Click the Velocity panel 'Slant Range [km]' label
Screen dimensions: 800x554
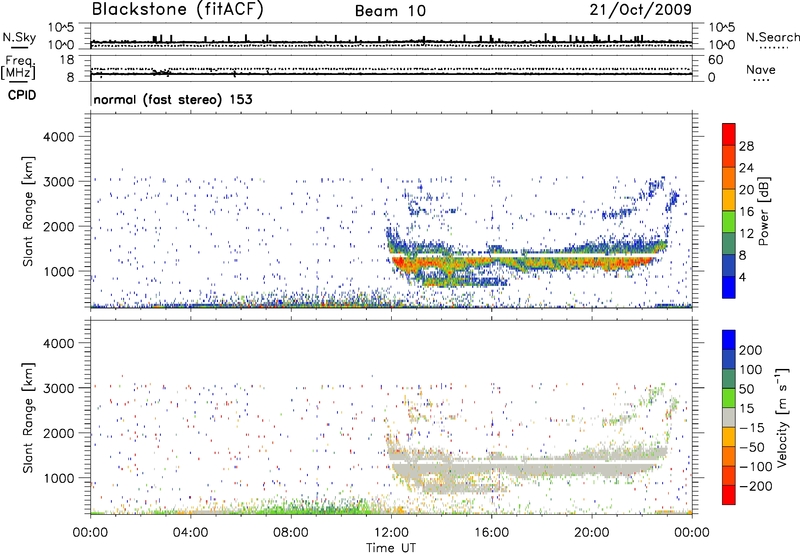coord(28,417)
